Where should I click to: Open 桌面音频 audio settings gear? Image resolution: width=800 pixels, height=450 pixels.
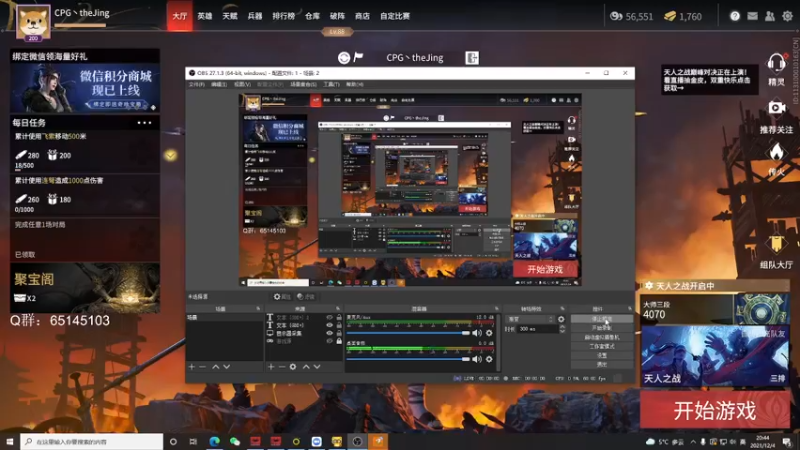(x=489, y=359)
